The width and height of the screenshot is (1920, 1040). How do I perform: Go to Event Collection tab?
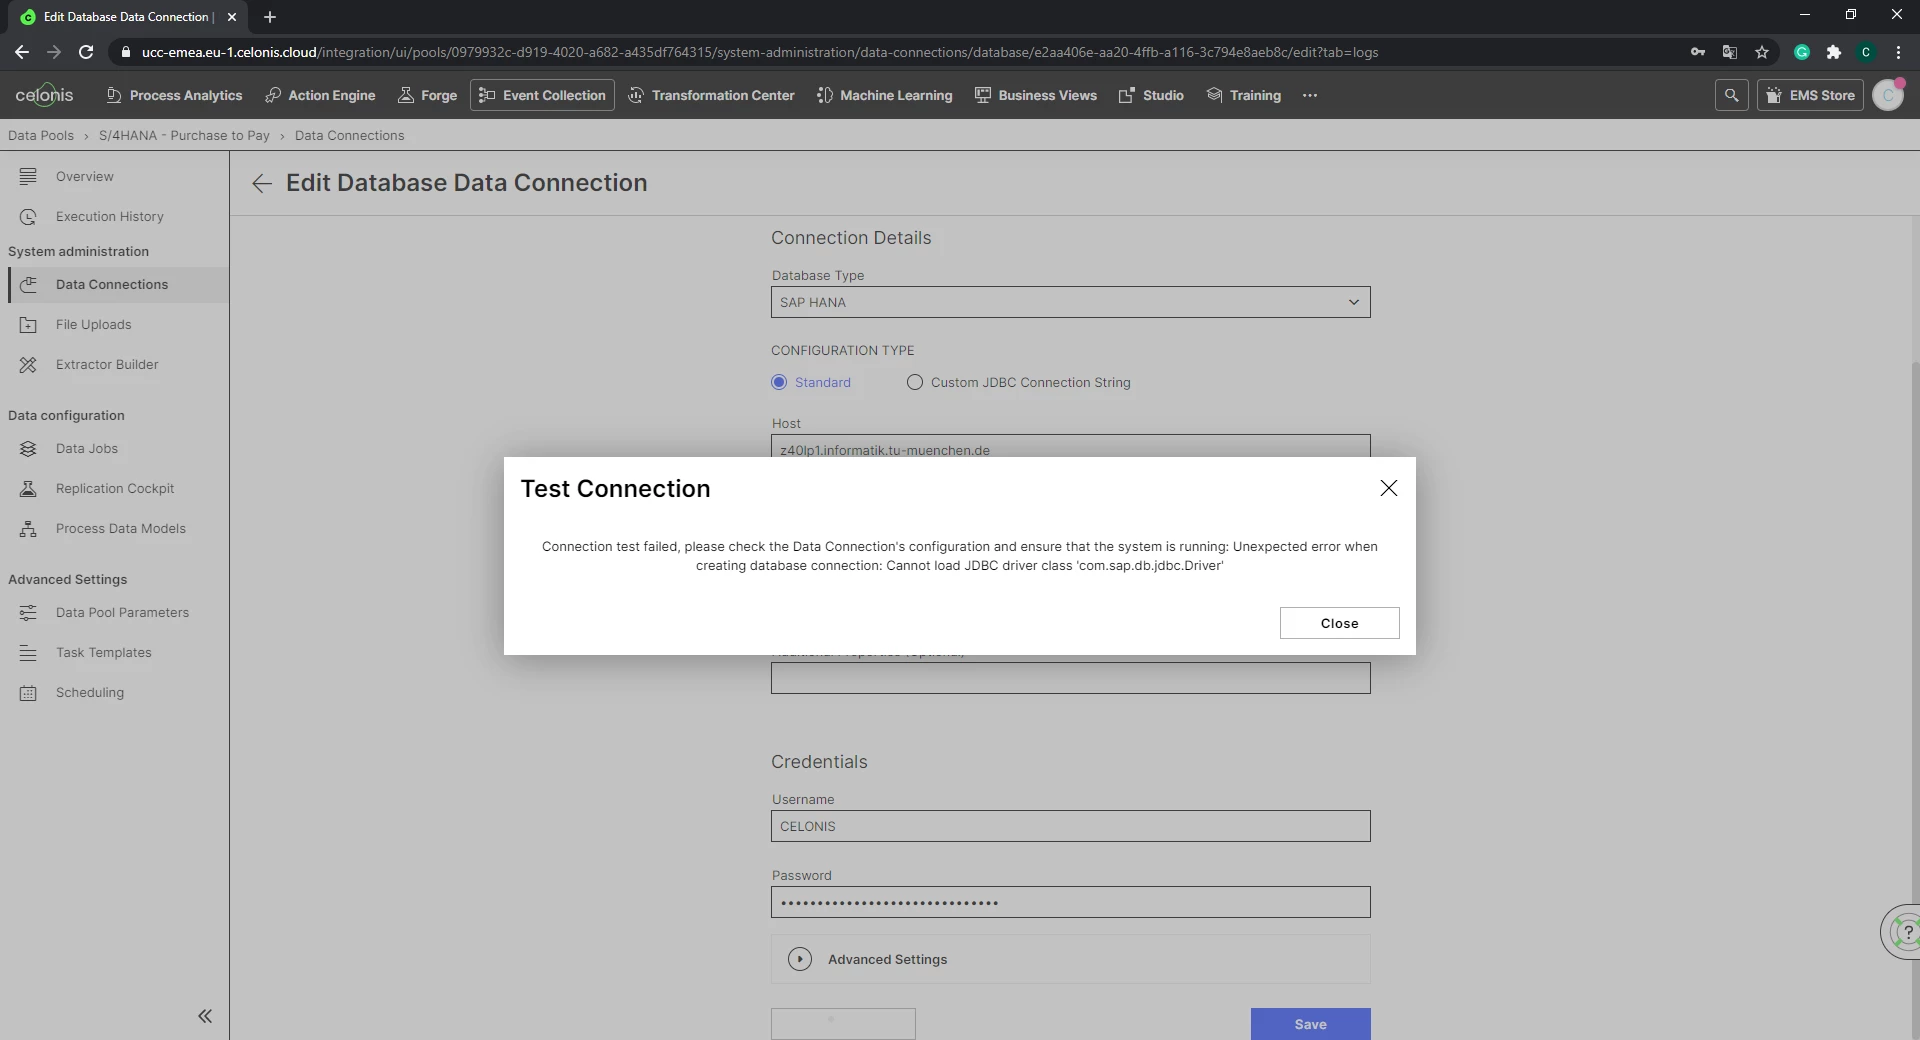[x=542, y=95]
